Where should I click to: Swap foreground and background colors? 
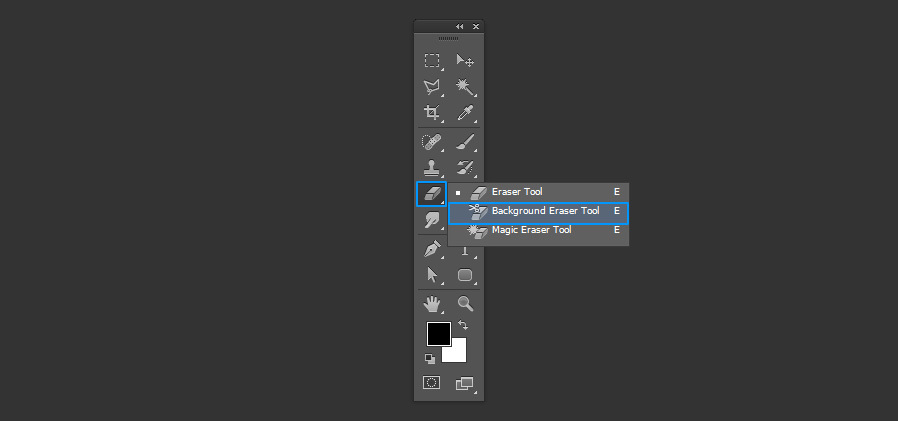pyautogui.click(x=463, y=325)
